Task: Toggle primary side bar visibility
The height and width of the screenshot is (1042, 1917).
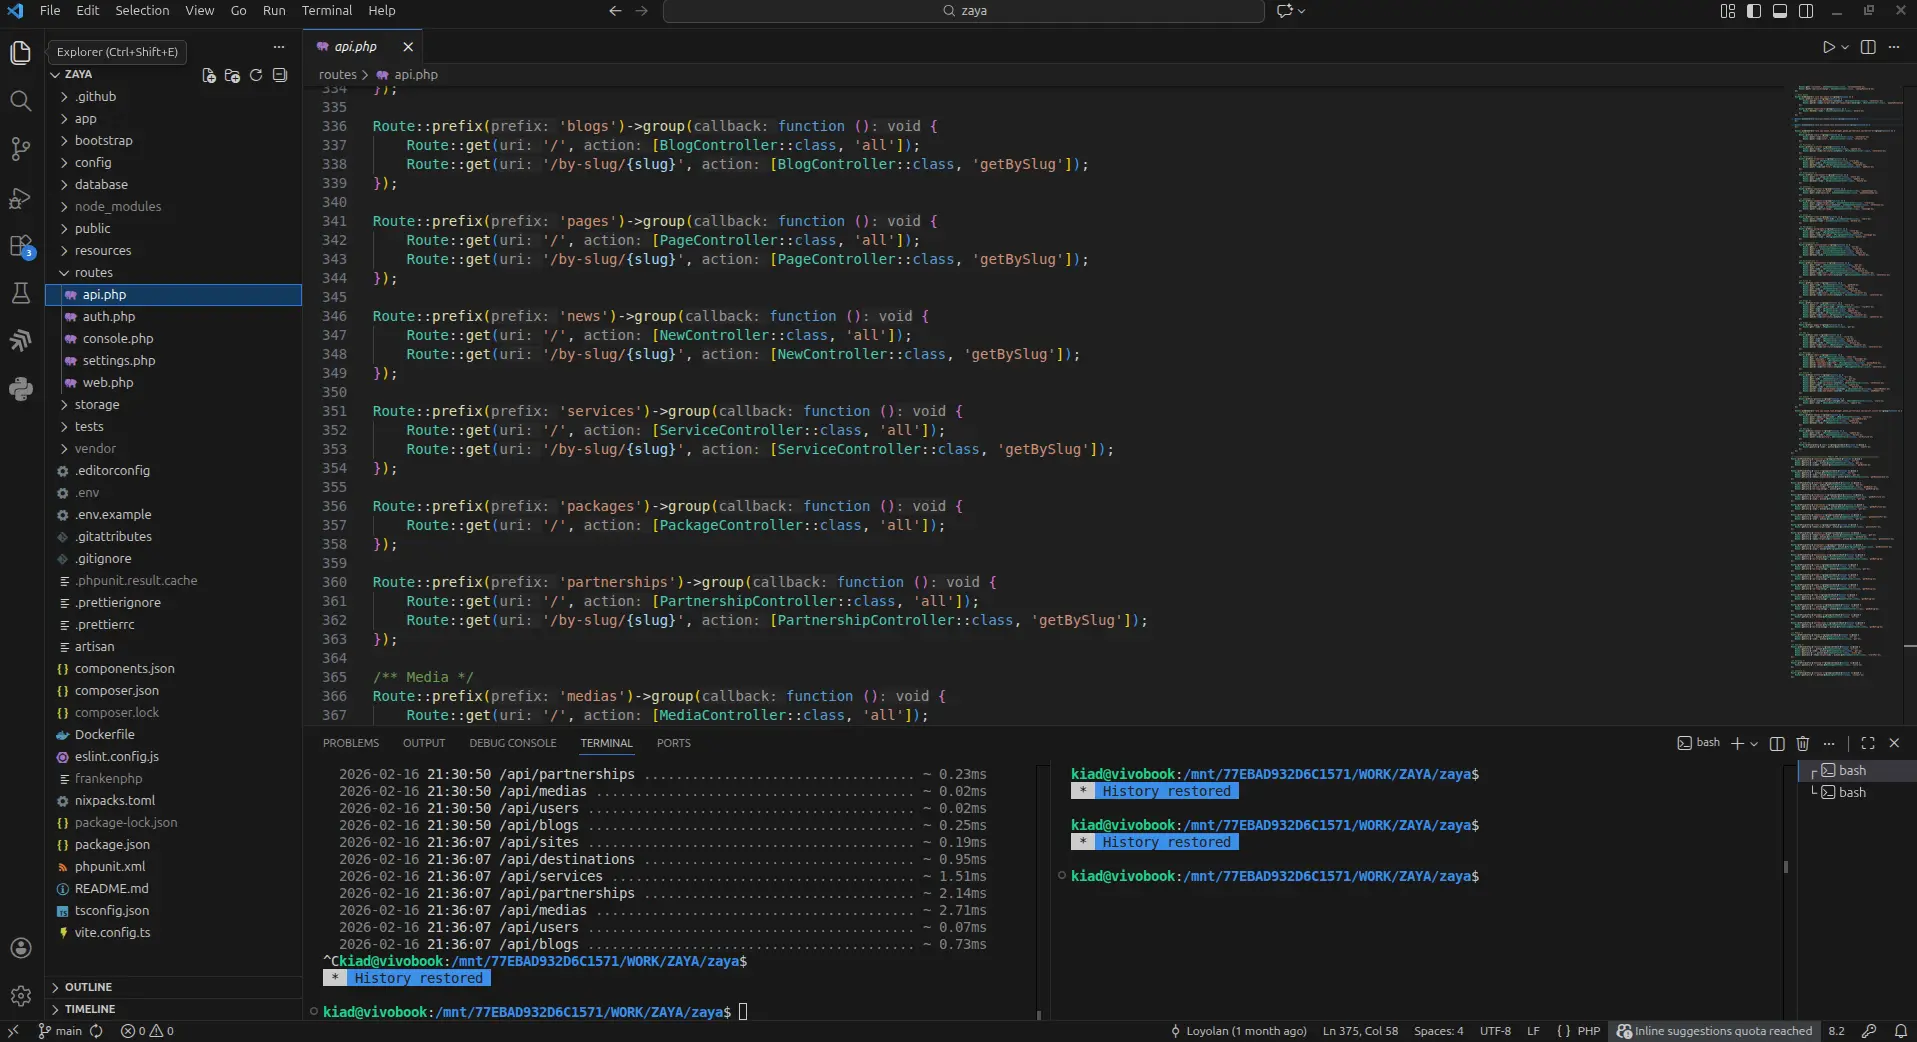Action: point(1754,11)
